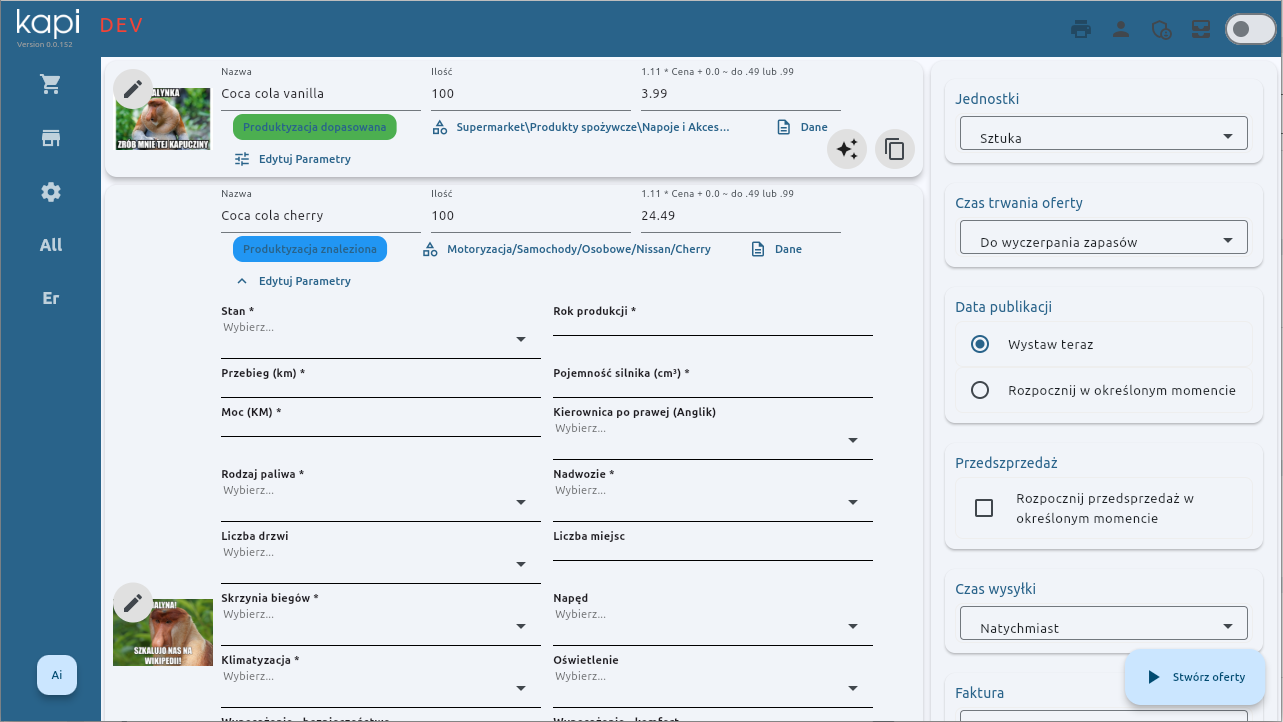This screenshot has height=722, width=1283.
Task: Click the category icon beside the Motoryzacja path
Action: (430, 249)
